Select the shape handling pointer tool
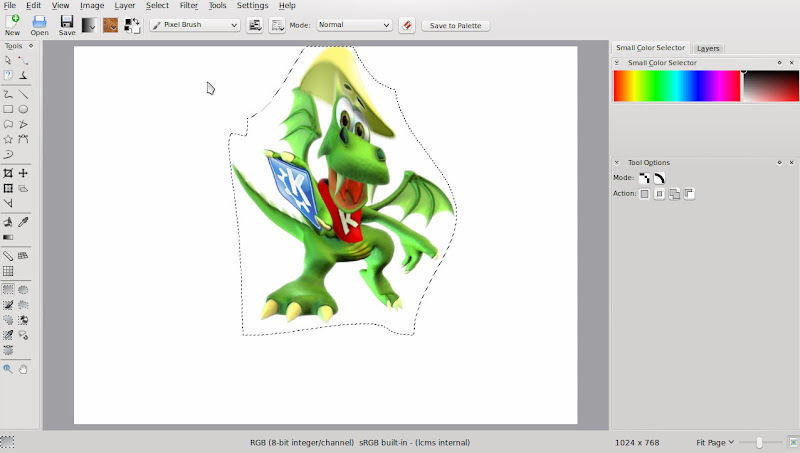 8,60
